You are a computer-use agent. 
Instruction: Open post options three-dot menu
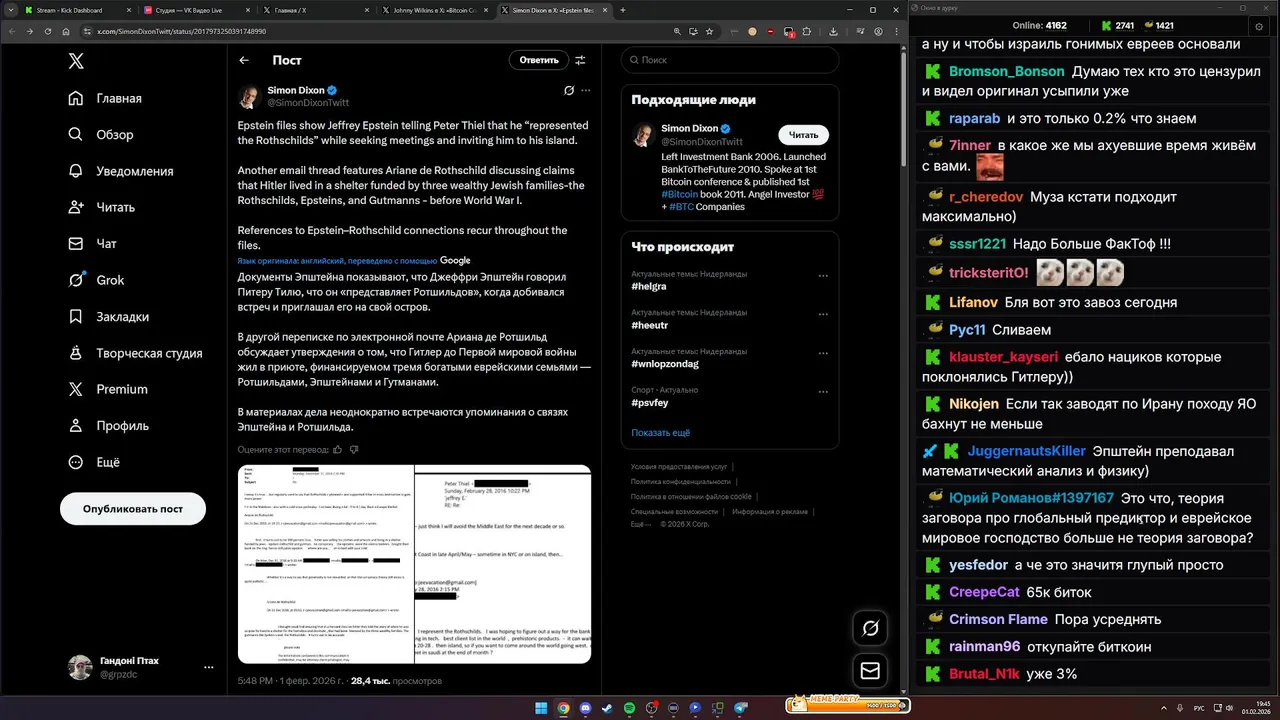586,90
